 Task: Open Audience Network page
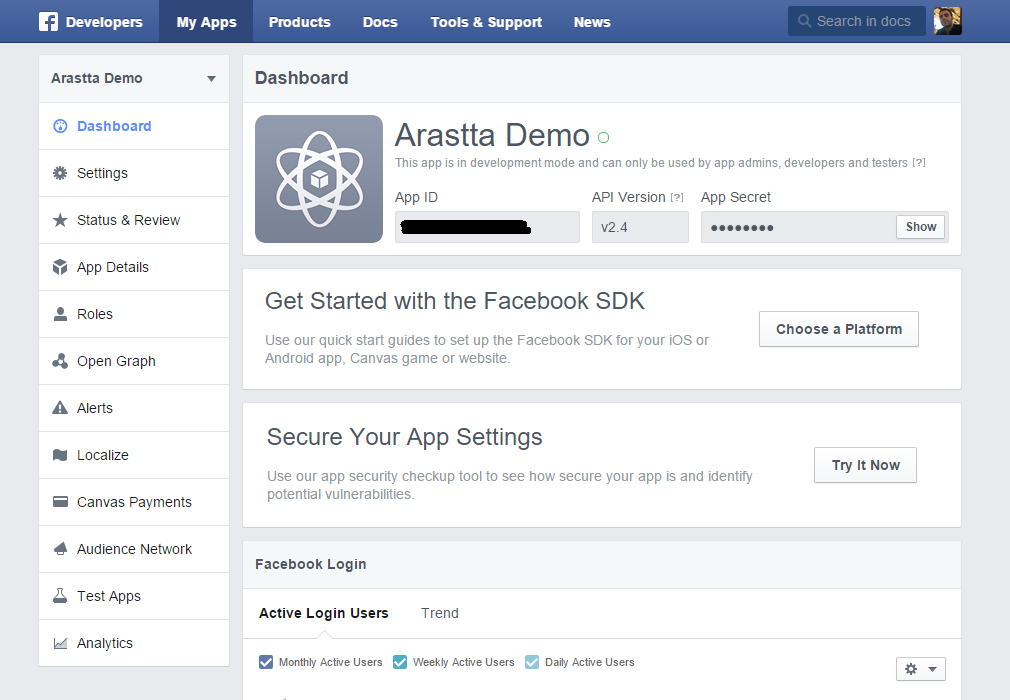(134, 549)
